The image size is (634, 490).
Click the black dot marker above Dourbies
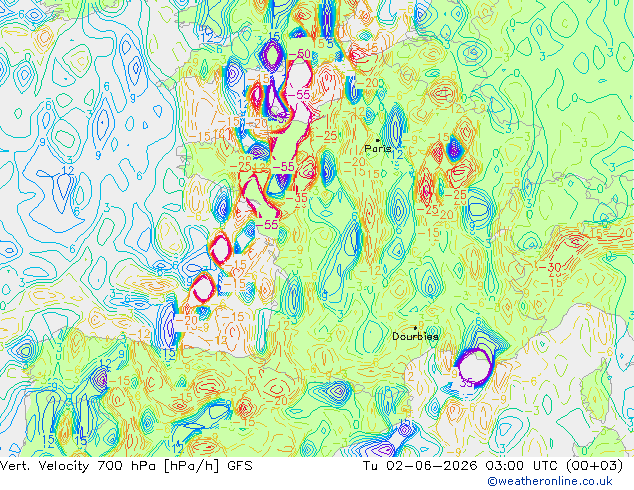[x=415, y=328]
